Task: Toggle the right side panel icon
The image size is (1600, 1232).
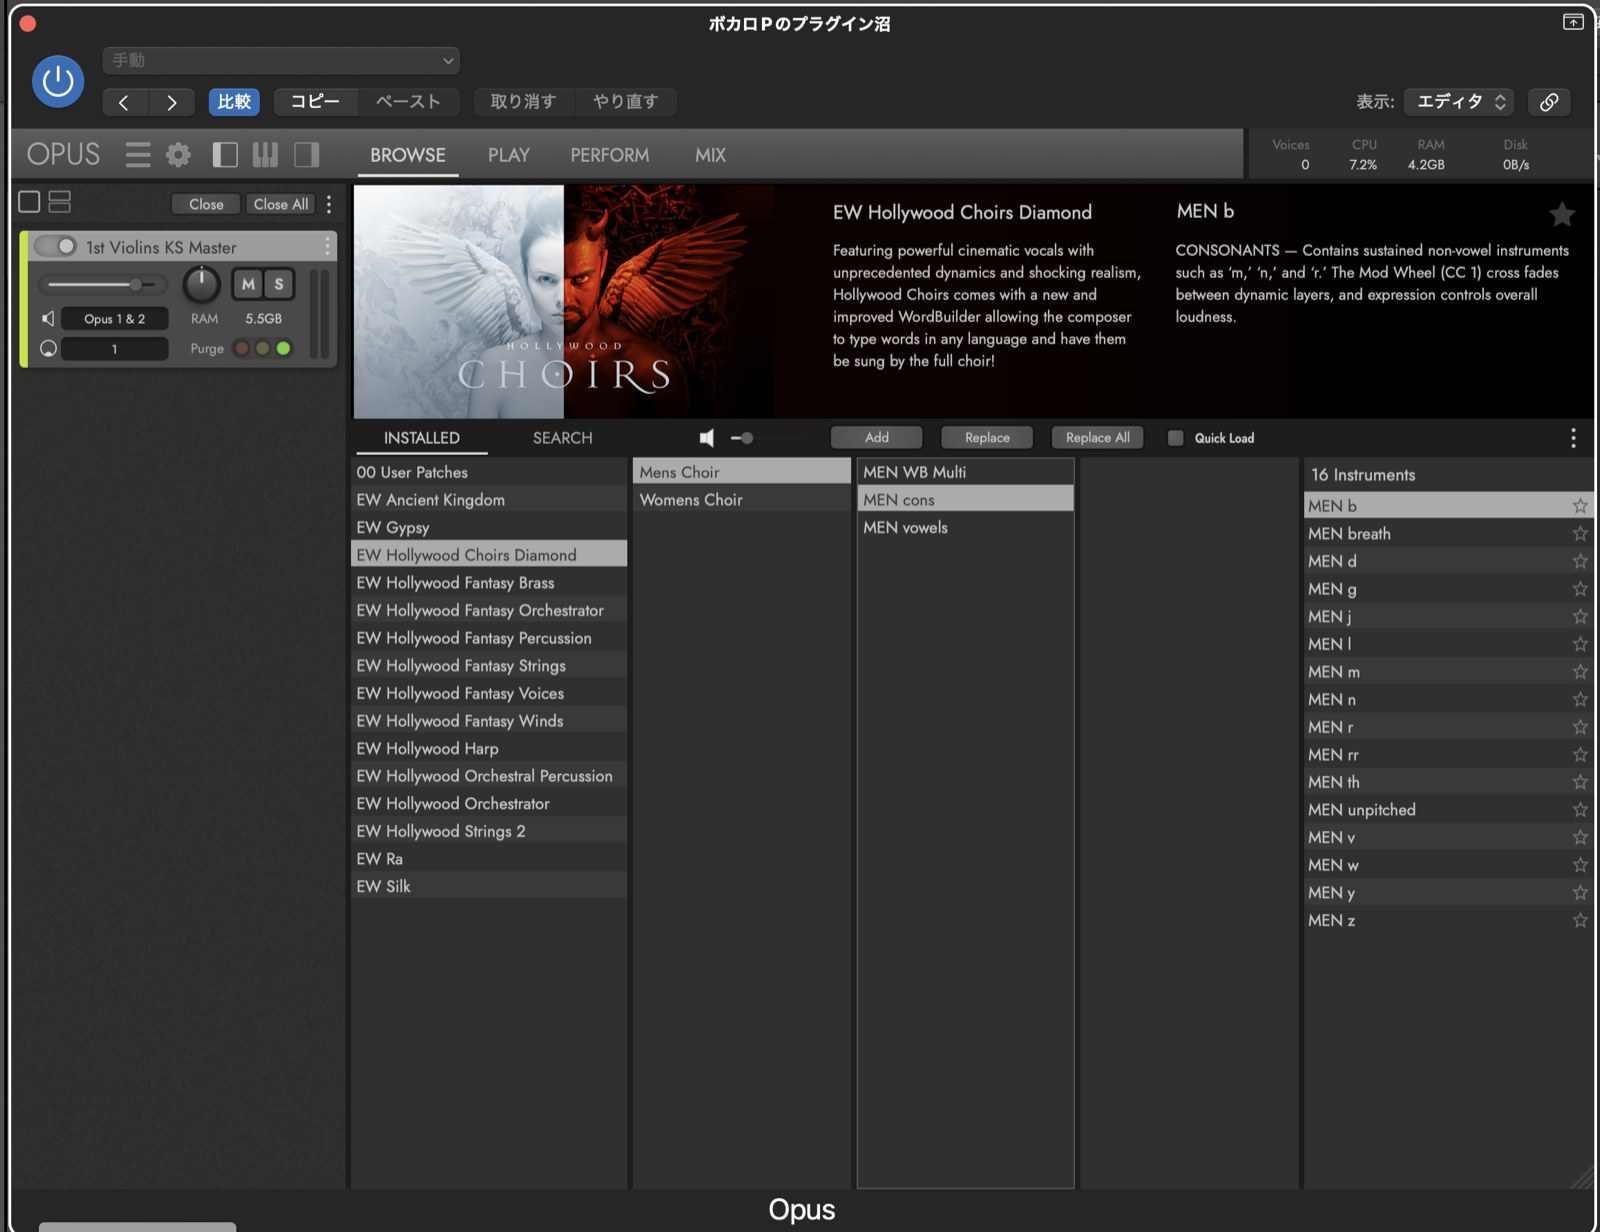Action: pos(307,154)
